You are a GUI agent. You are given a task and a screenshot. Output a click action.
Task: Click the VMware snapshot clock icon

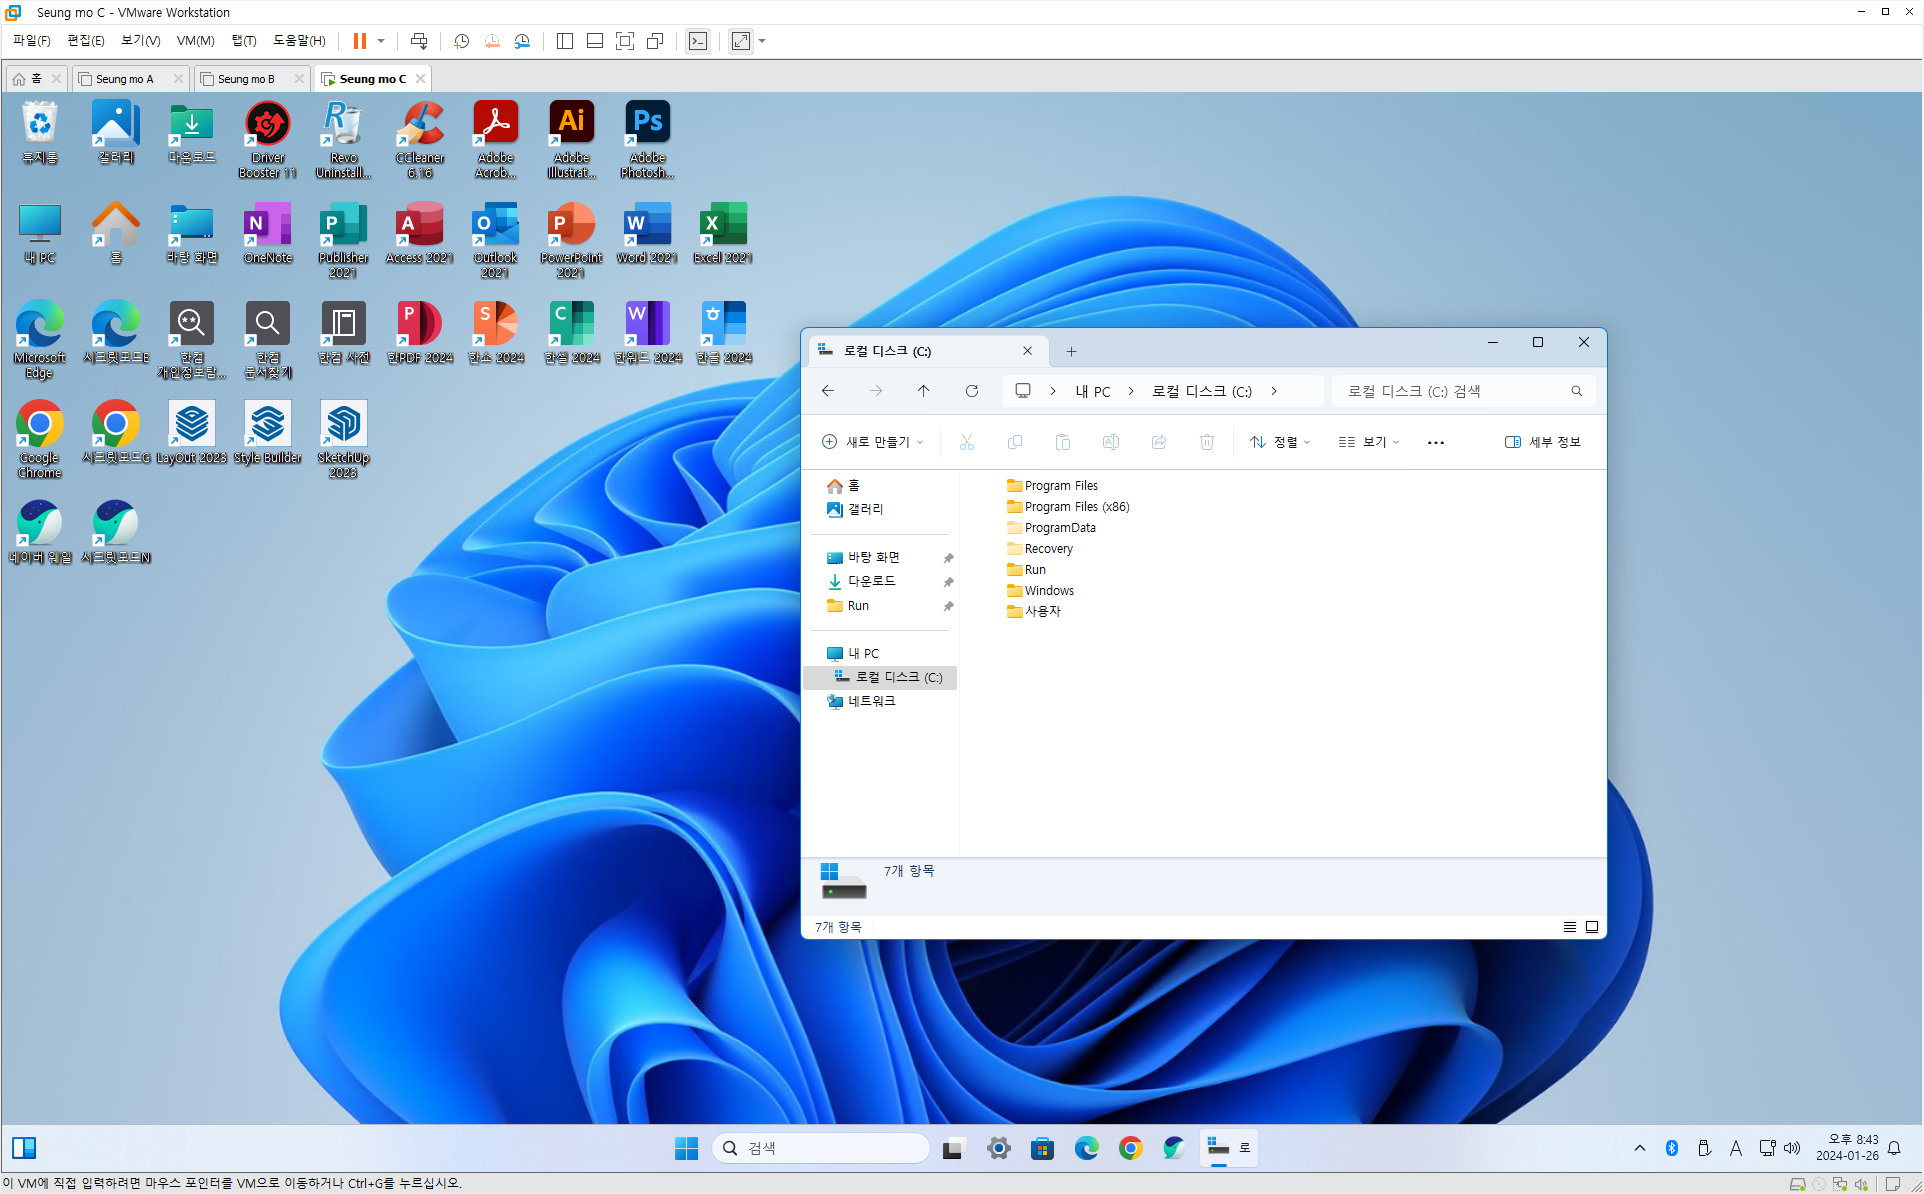click(461, 41)
